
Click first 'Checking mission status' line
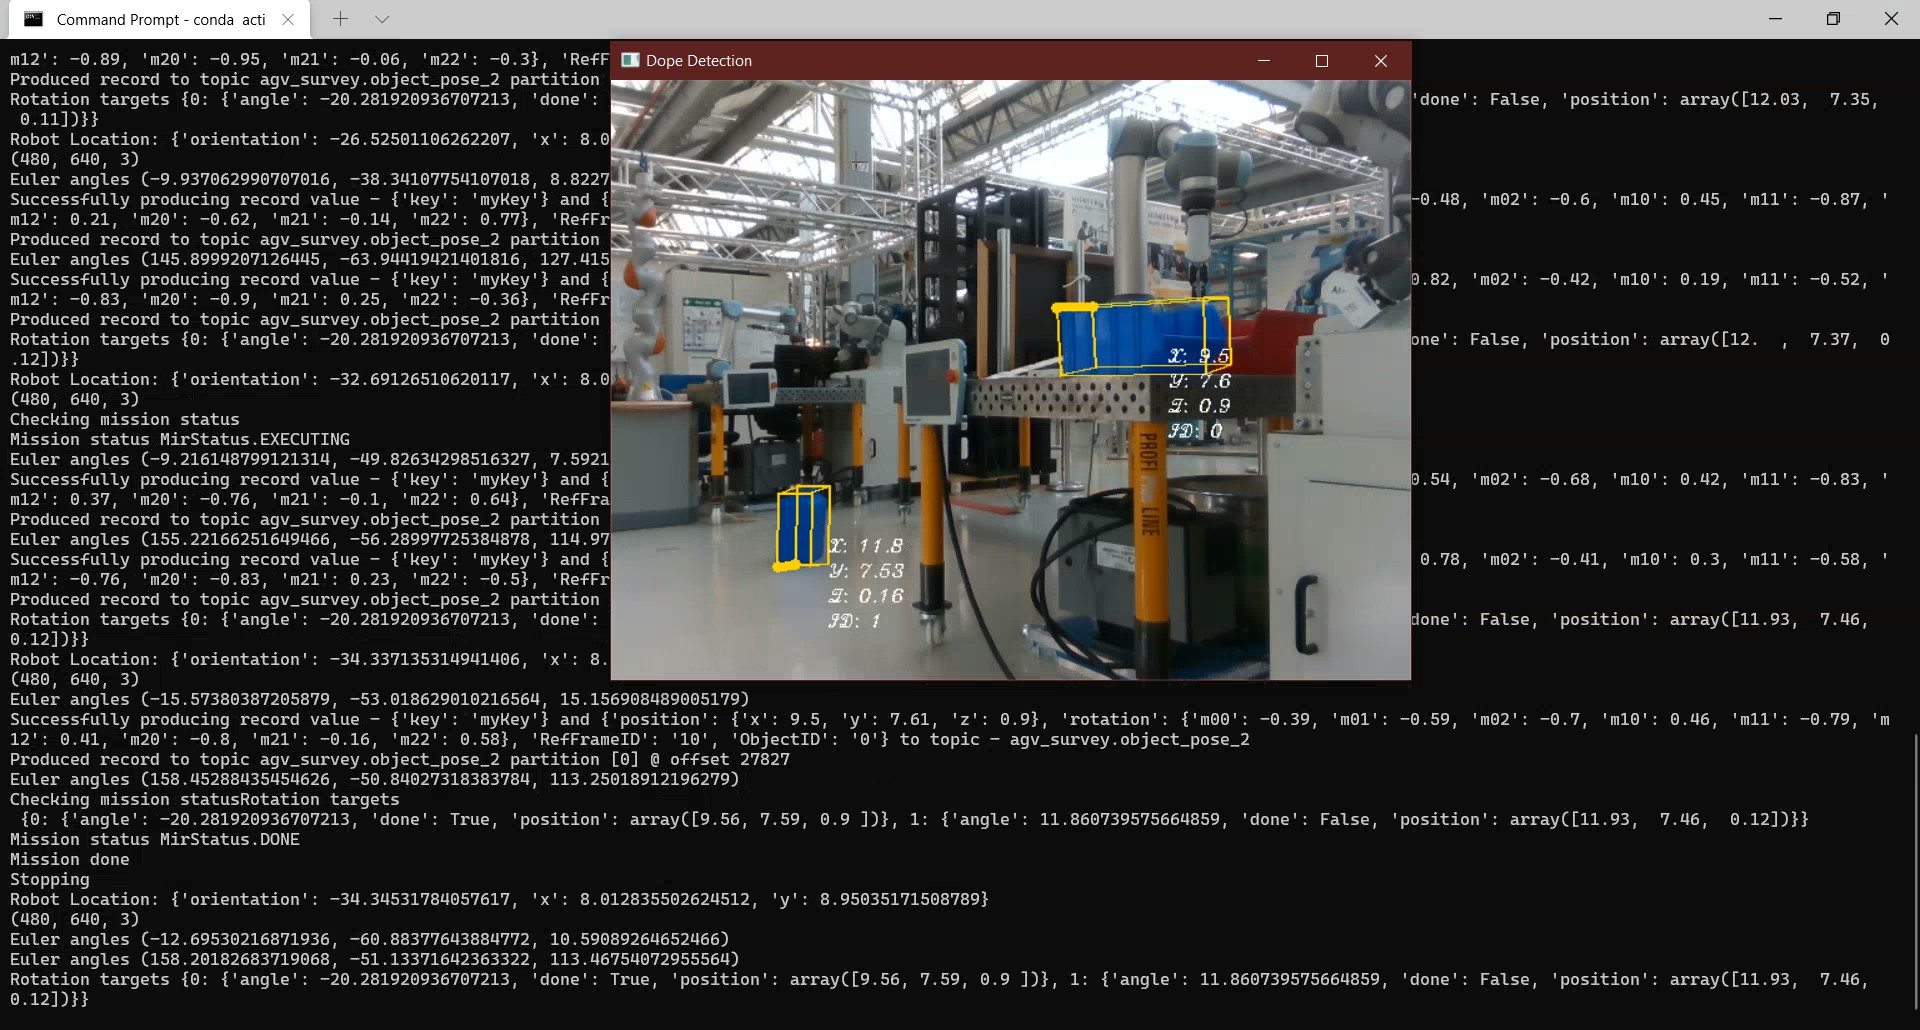click(125, 419)
